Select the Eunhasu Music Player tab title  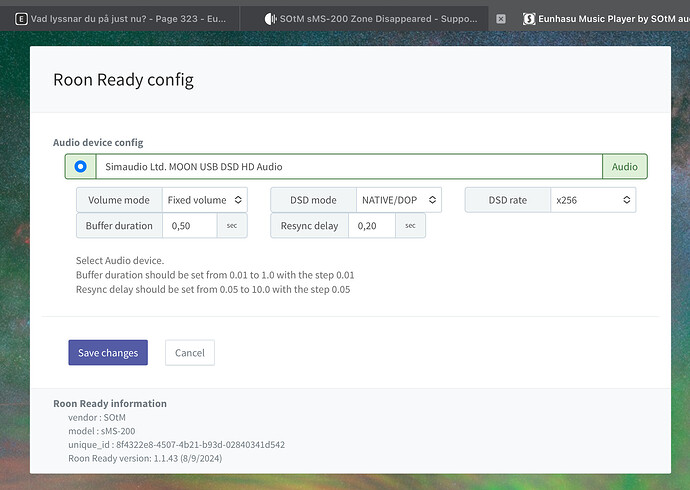click(x=612, y=18)
